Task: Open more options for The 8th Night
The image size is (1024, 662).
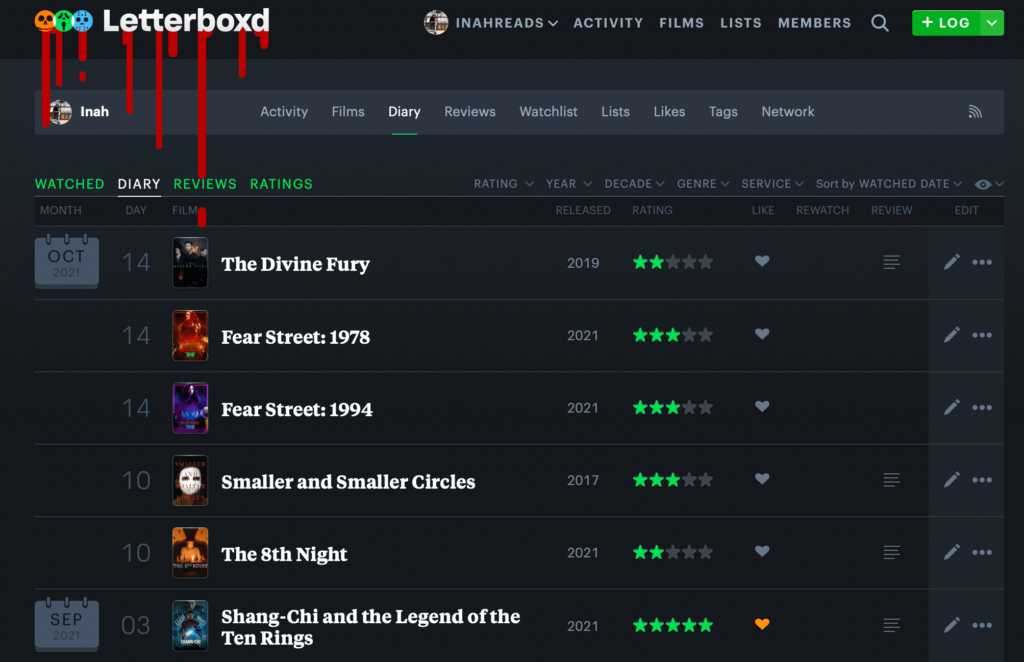Action: point(982,553)
